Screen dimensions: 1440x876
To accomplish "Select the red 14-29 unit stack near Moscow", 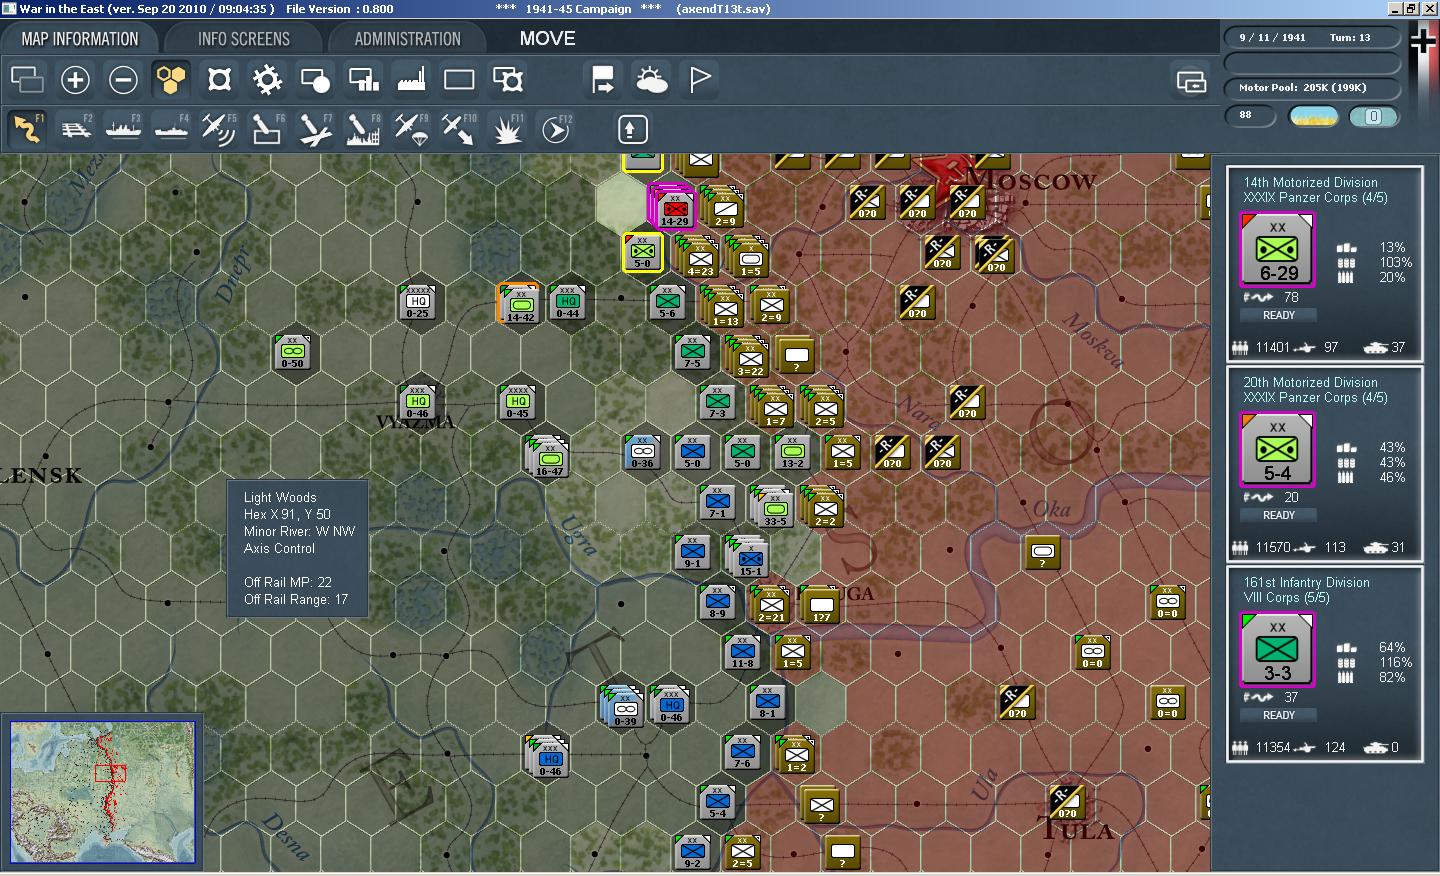I will click(672, 207).
